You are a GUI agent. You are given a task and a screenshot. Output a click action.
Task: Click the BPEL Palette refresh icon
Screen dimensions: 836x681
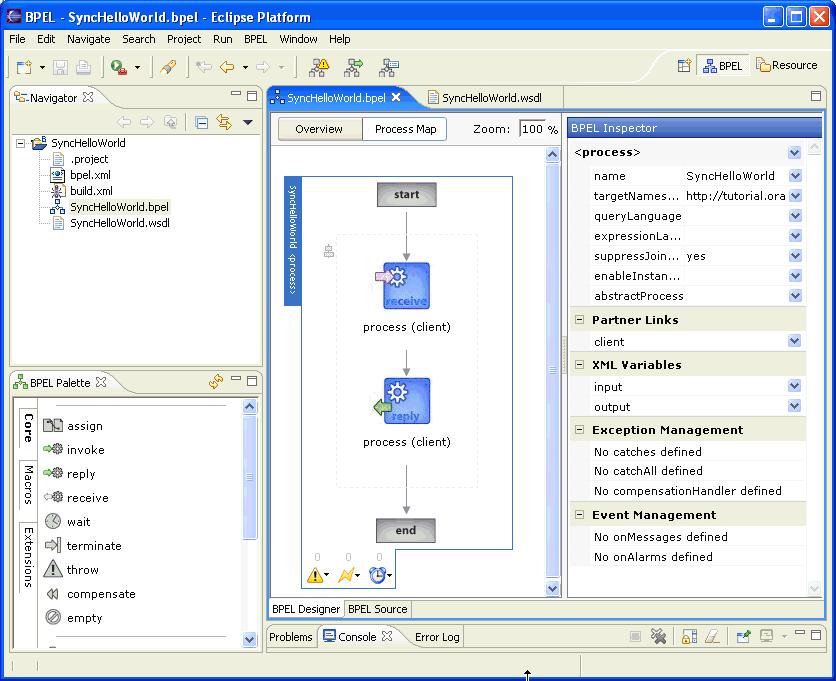[x=215, y=381]
